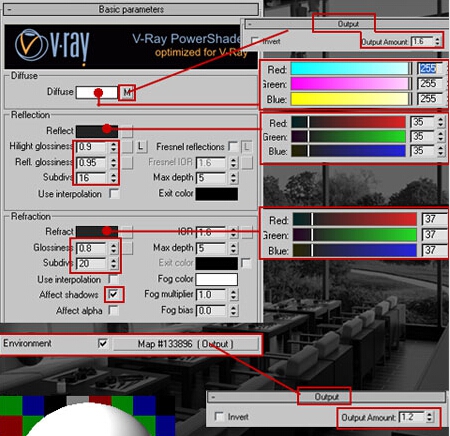Adjust the Output Amount 1.2 spinner

429,417
